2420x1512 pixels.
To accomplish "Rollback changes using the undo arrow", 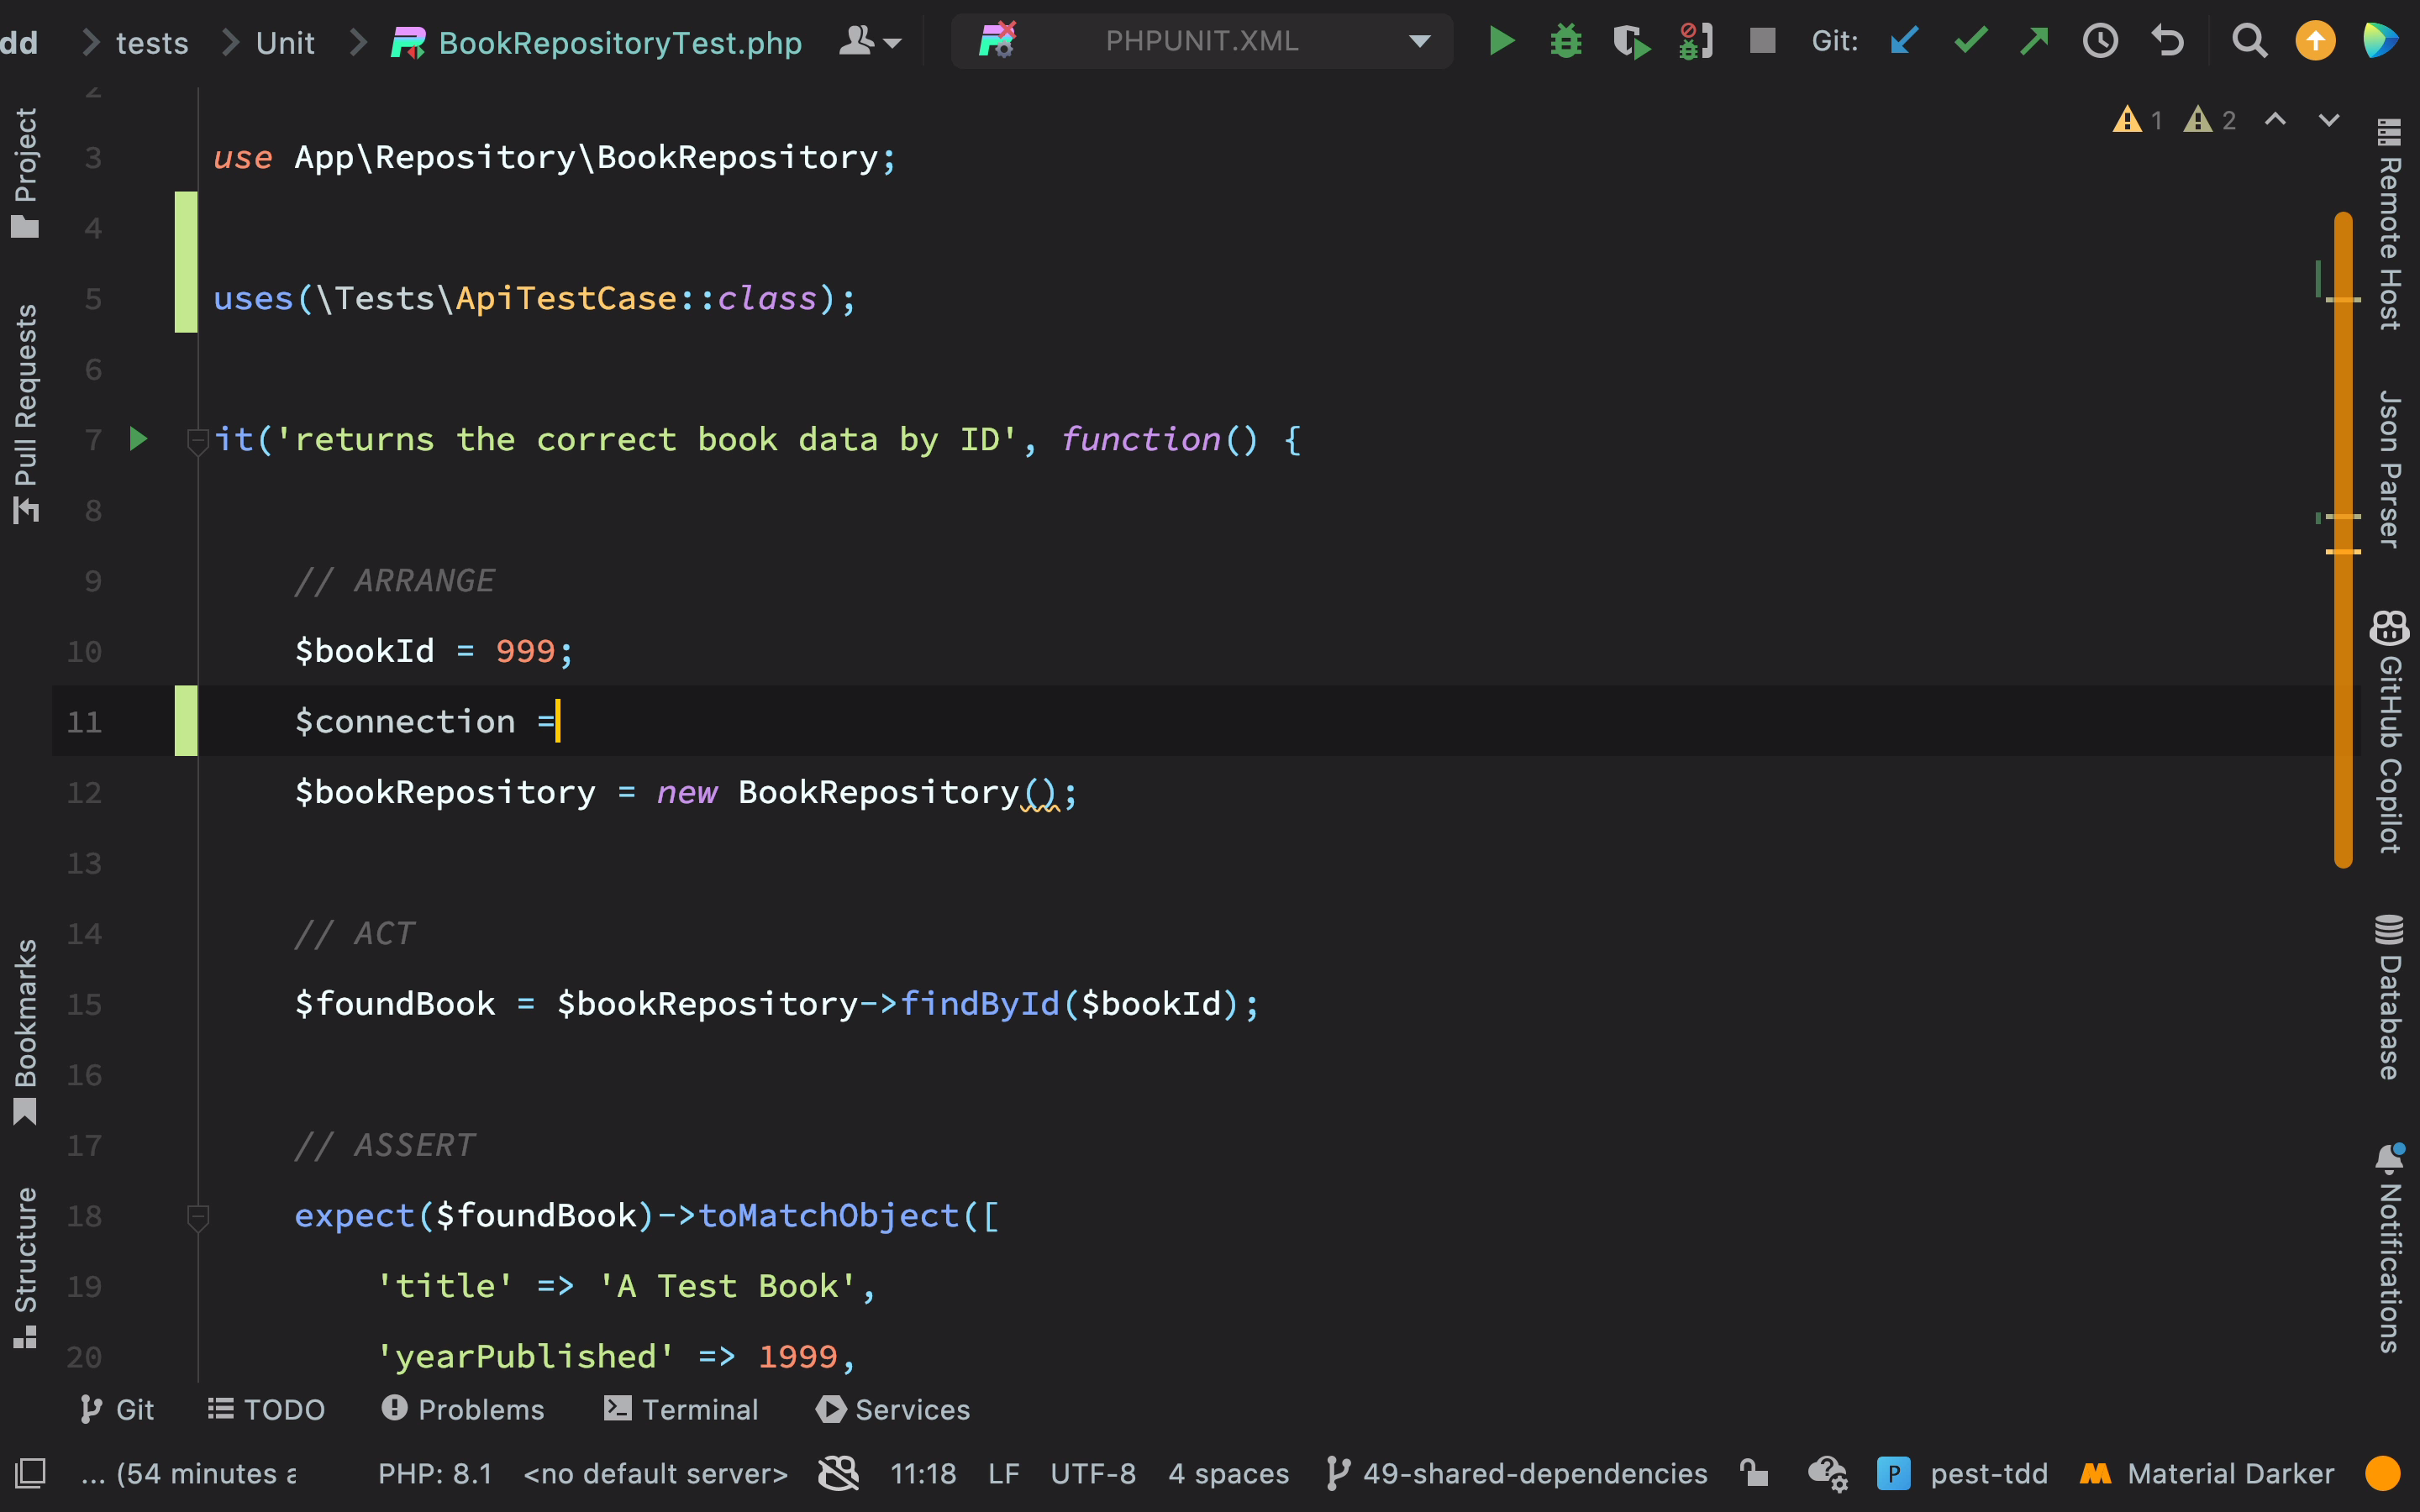I will pos(2167,41).
